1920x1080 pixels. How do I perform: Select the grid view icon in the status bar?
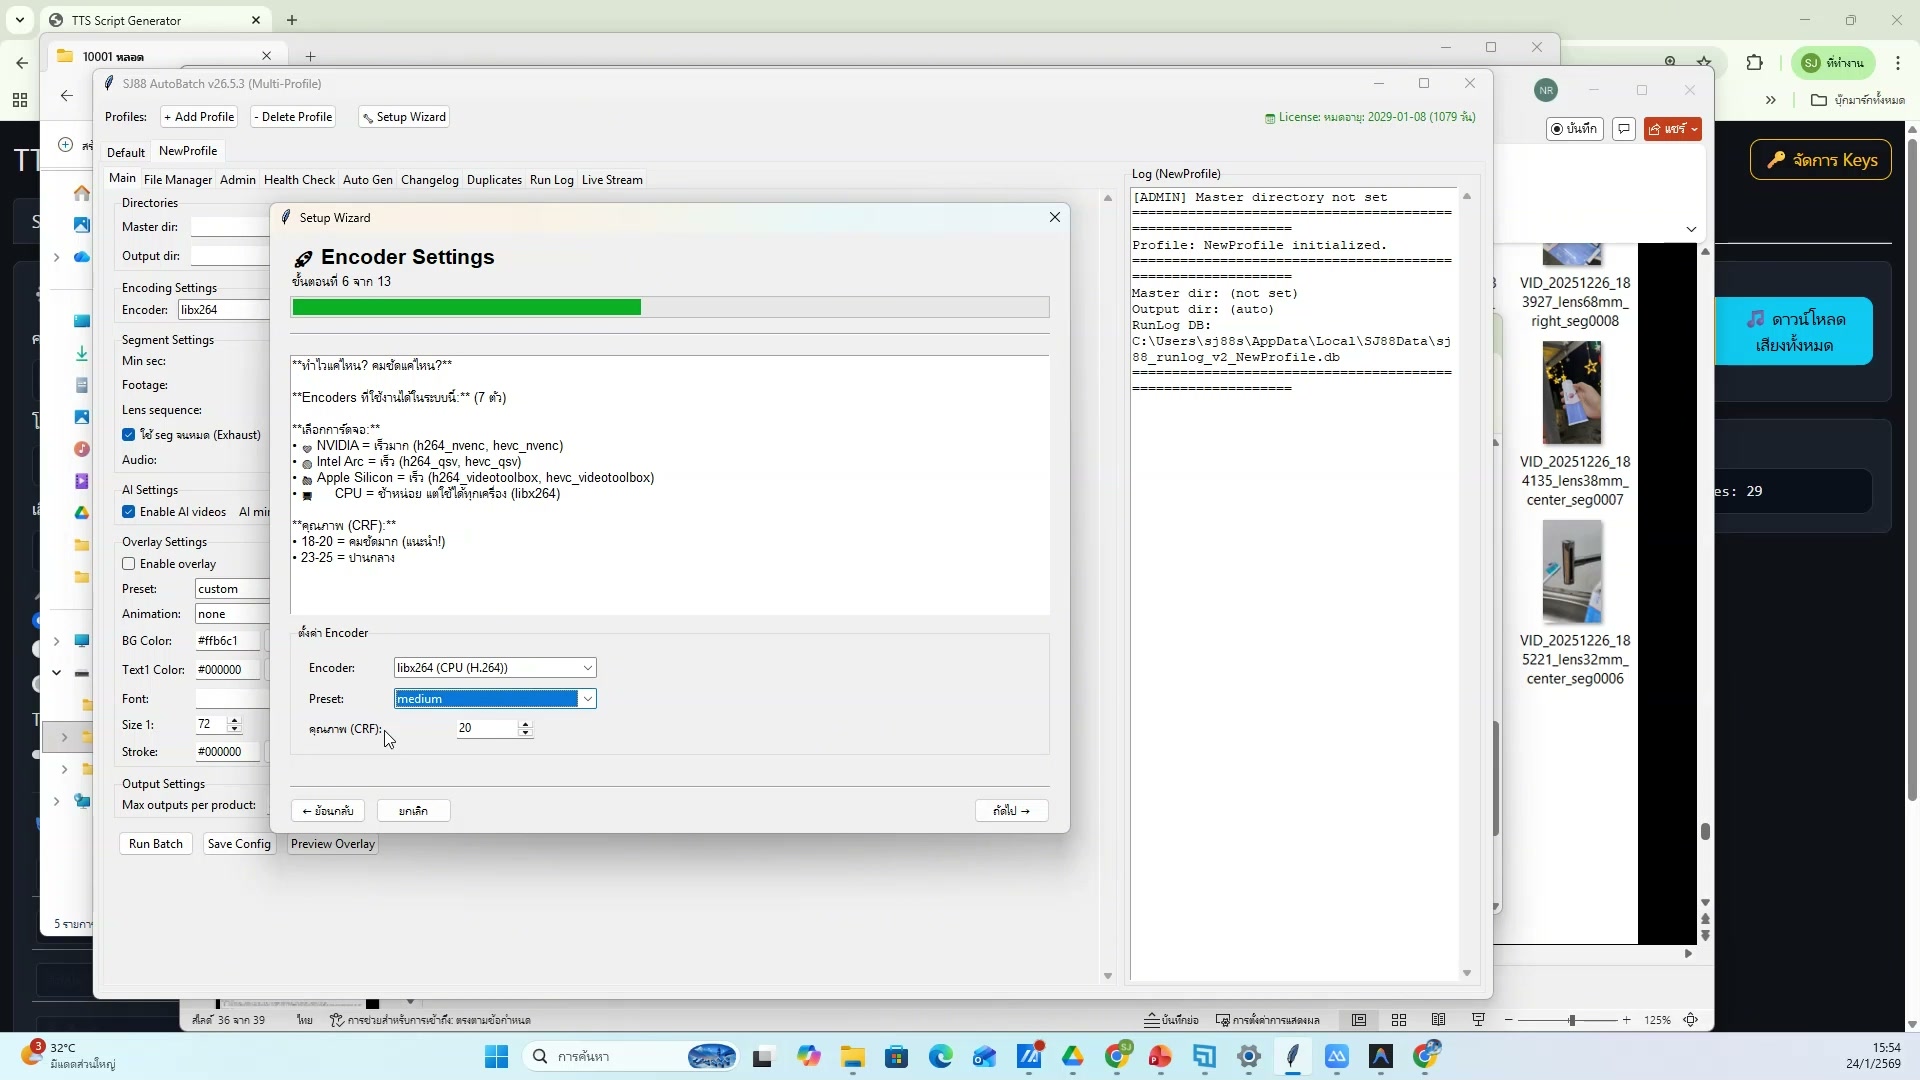(1399, 1020)
